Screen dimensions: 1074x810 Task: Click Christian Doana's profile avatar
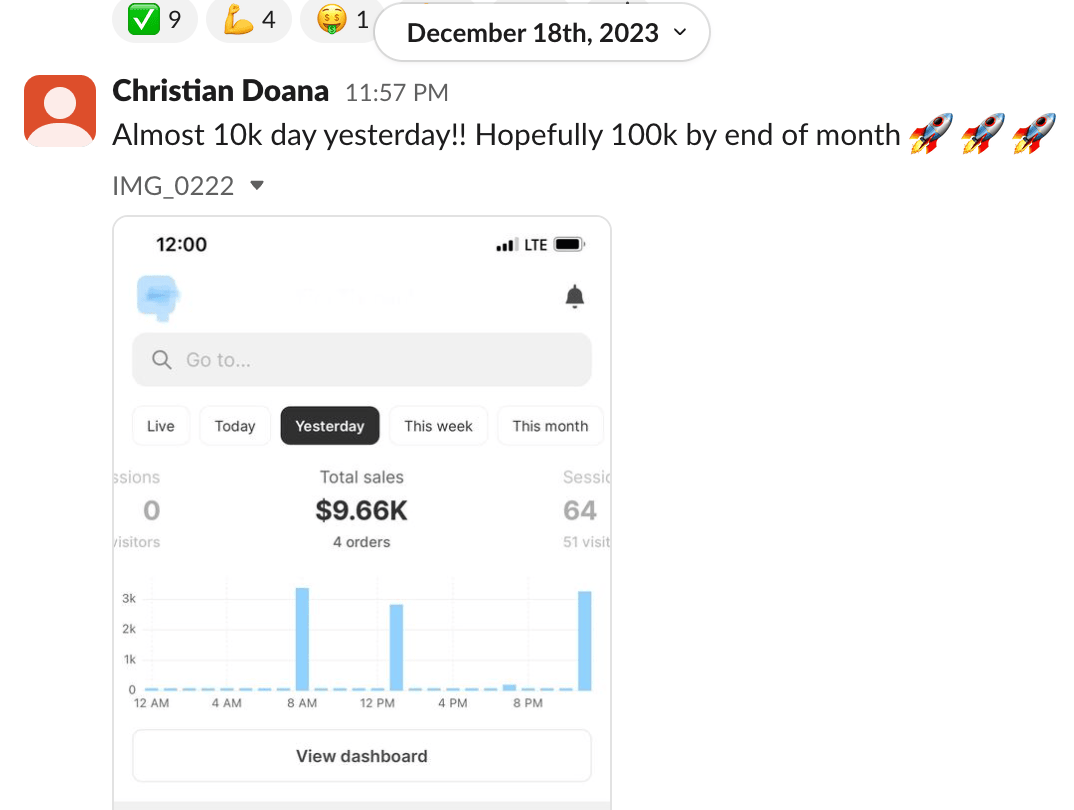[60, 110]
